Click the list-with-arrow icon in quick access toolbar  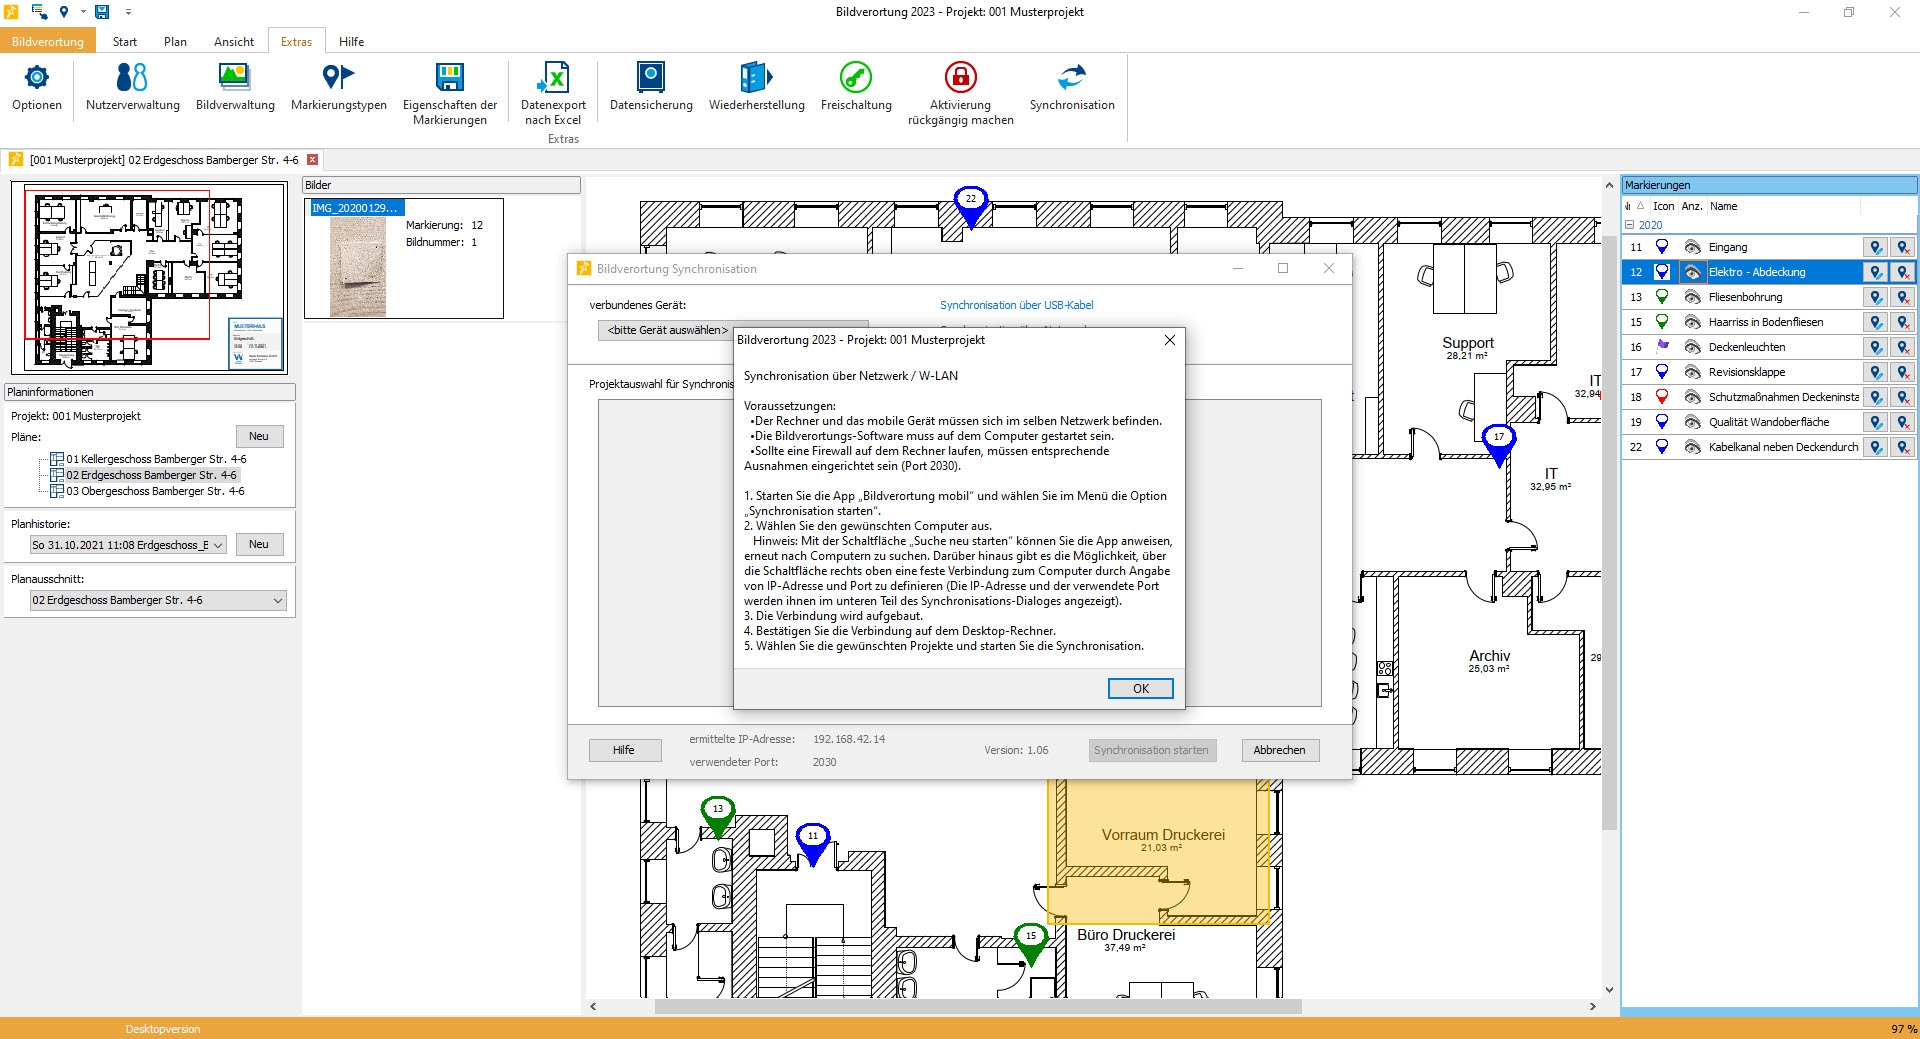pos(39,12)
